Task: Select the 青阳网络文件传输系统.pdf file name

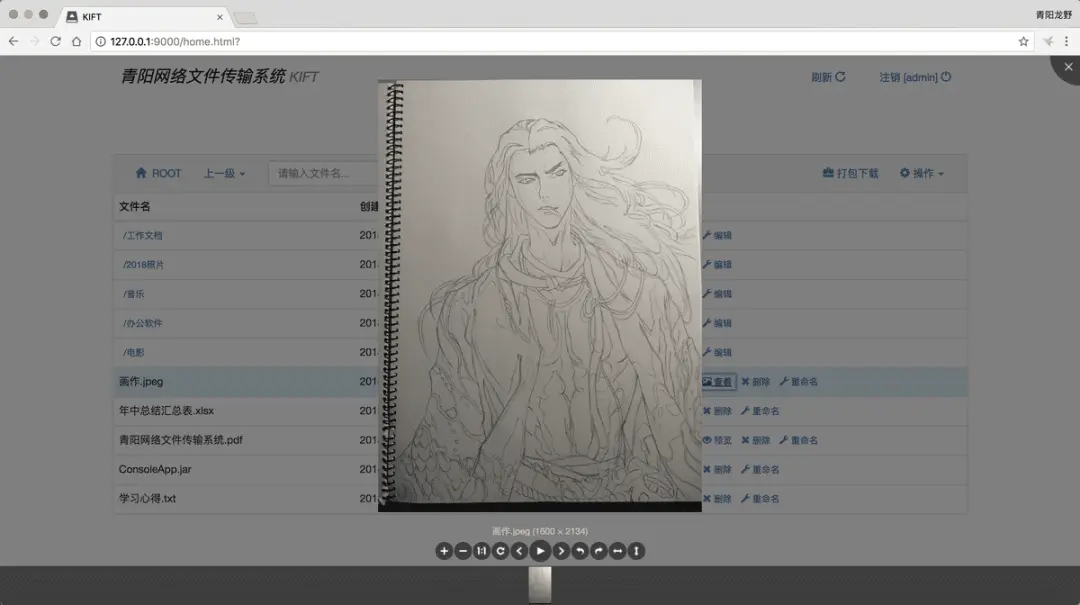Action: [180, 440]
